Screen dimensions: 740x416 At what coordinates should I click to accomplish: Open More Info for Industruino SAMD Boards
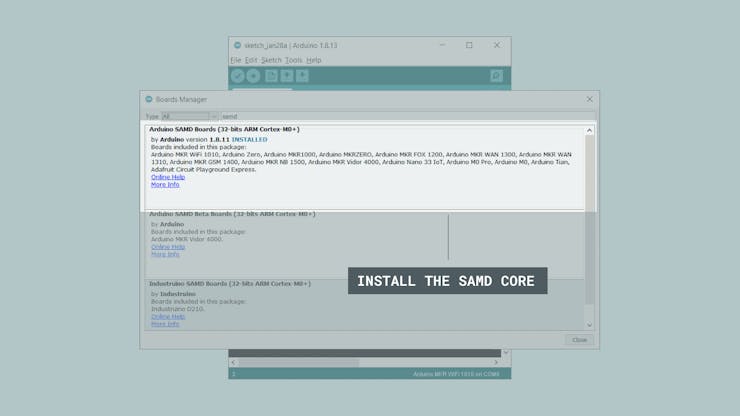click(165, 324)
